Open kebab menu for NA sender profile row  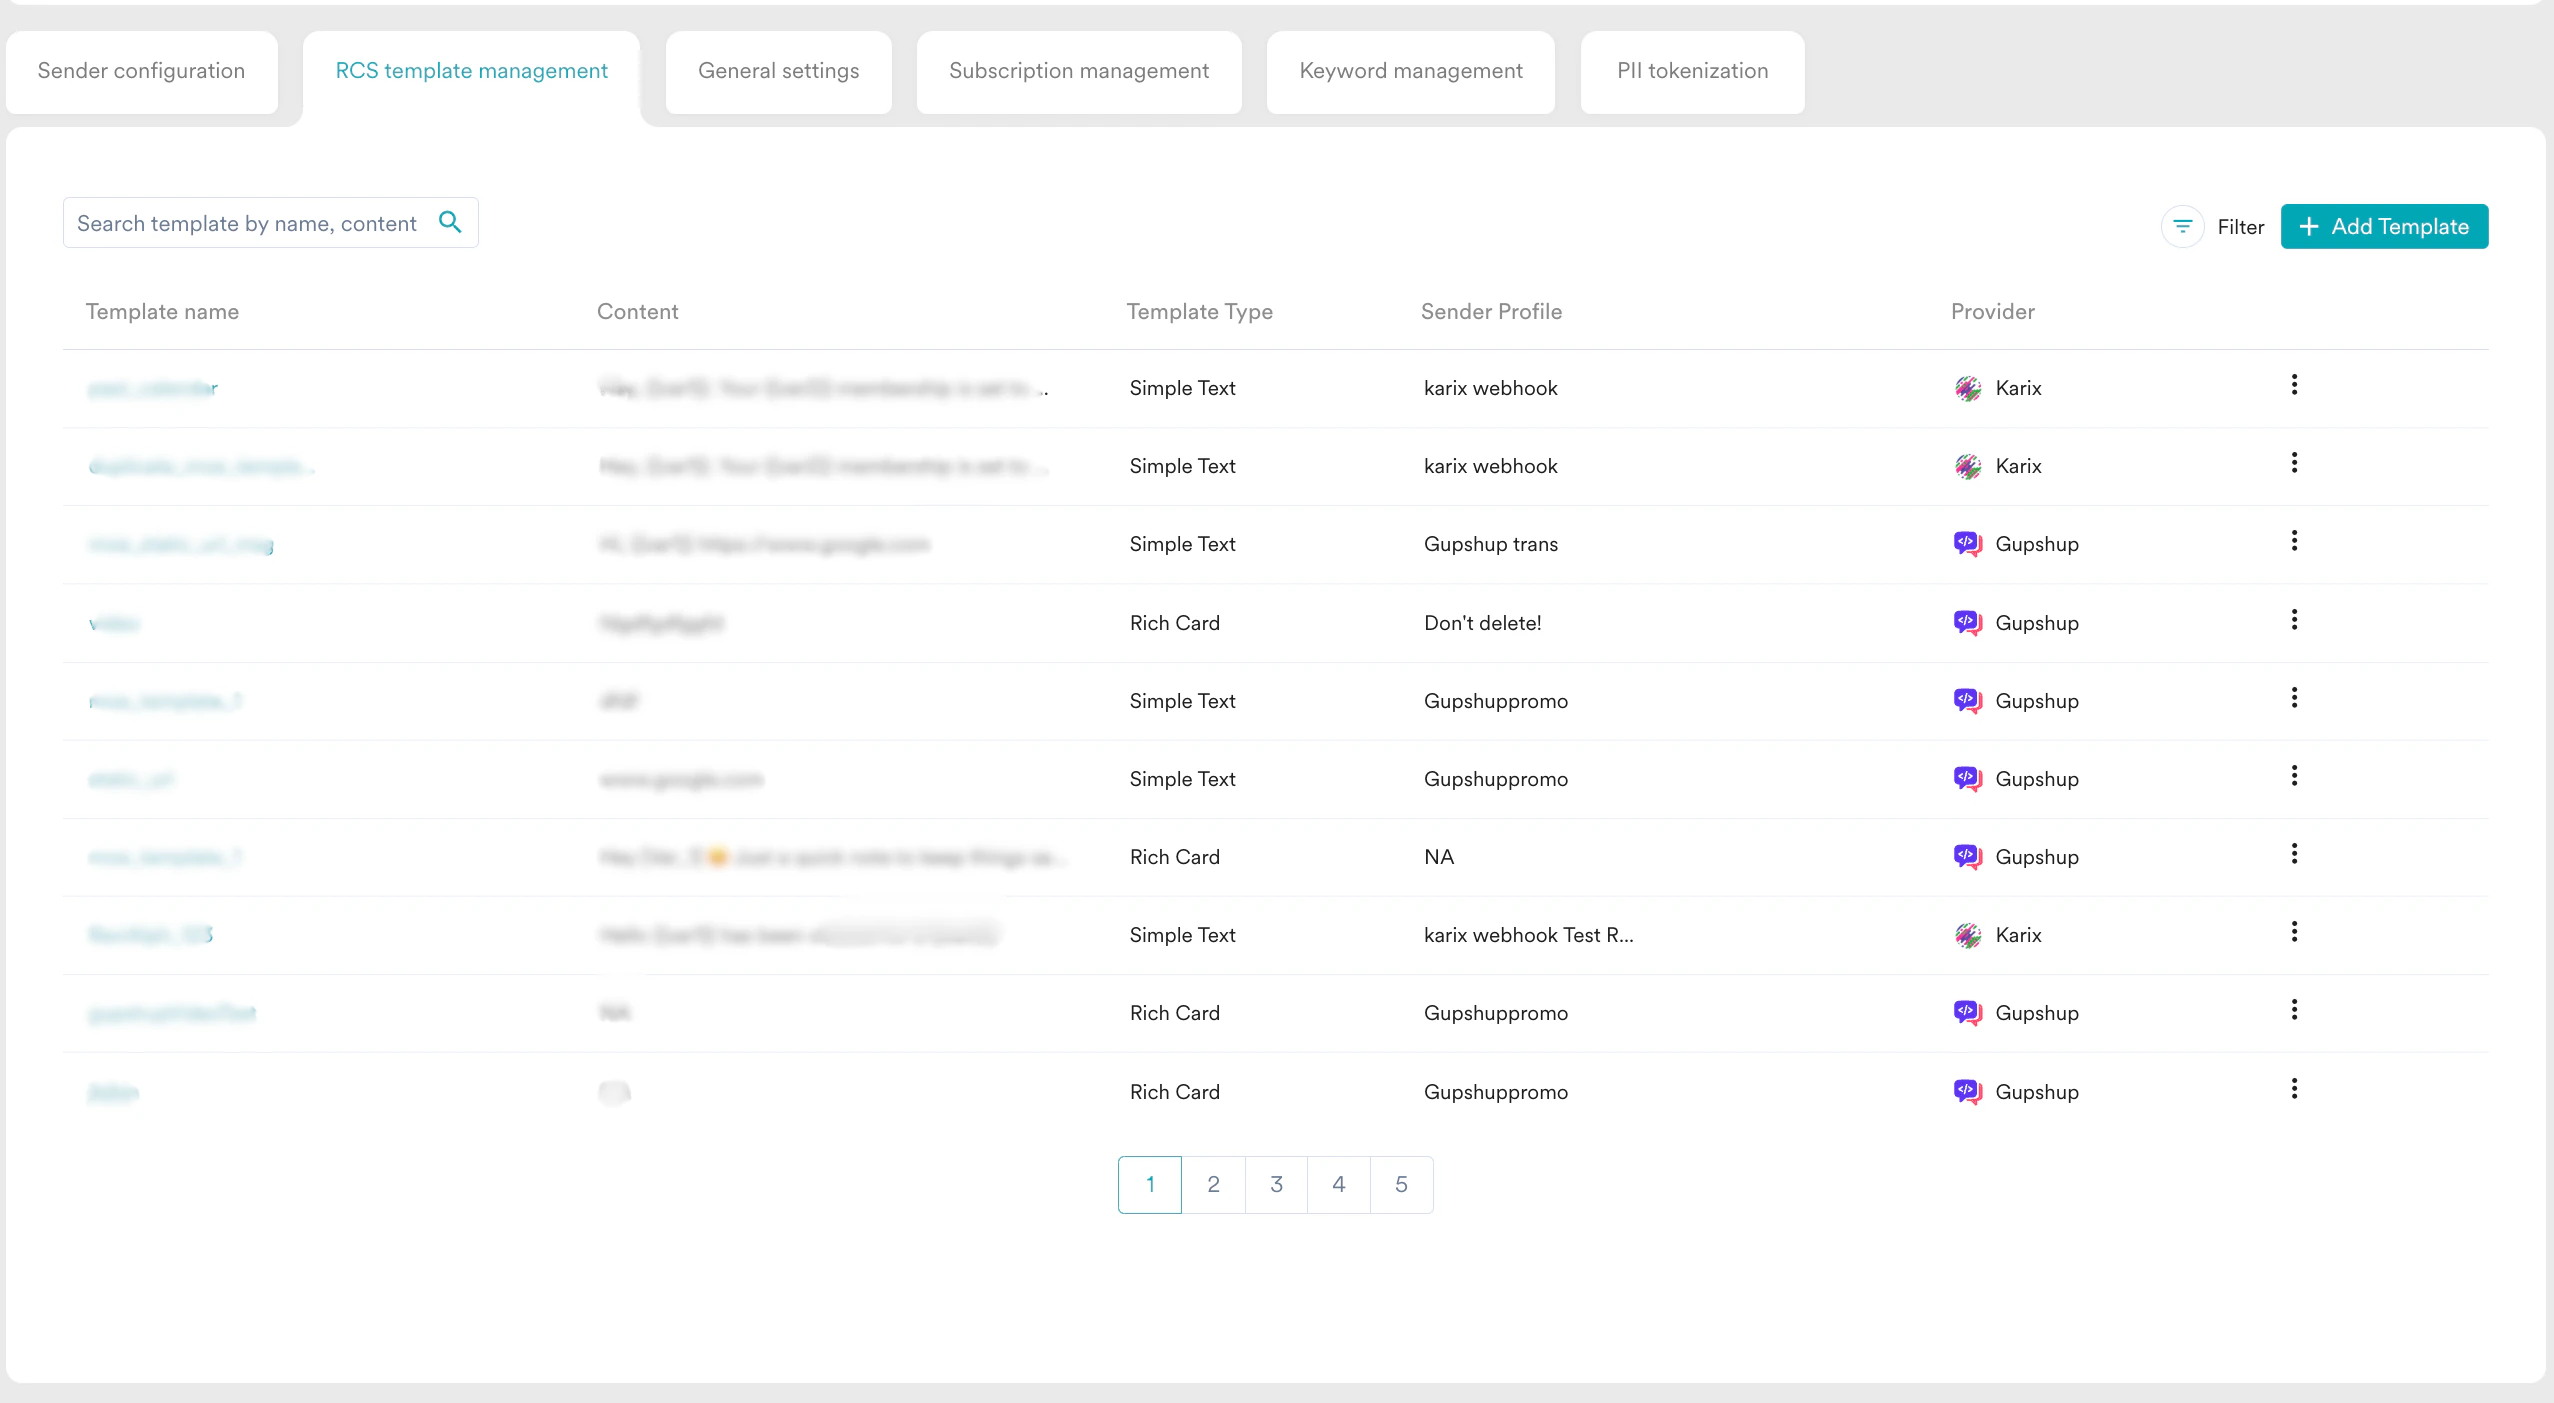[x=2294, y=854]
